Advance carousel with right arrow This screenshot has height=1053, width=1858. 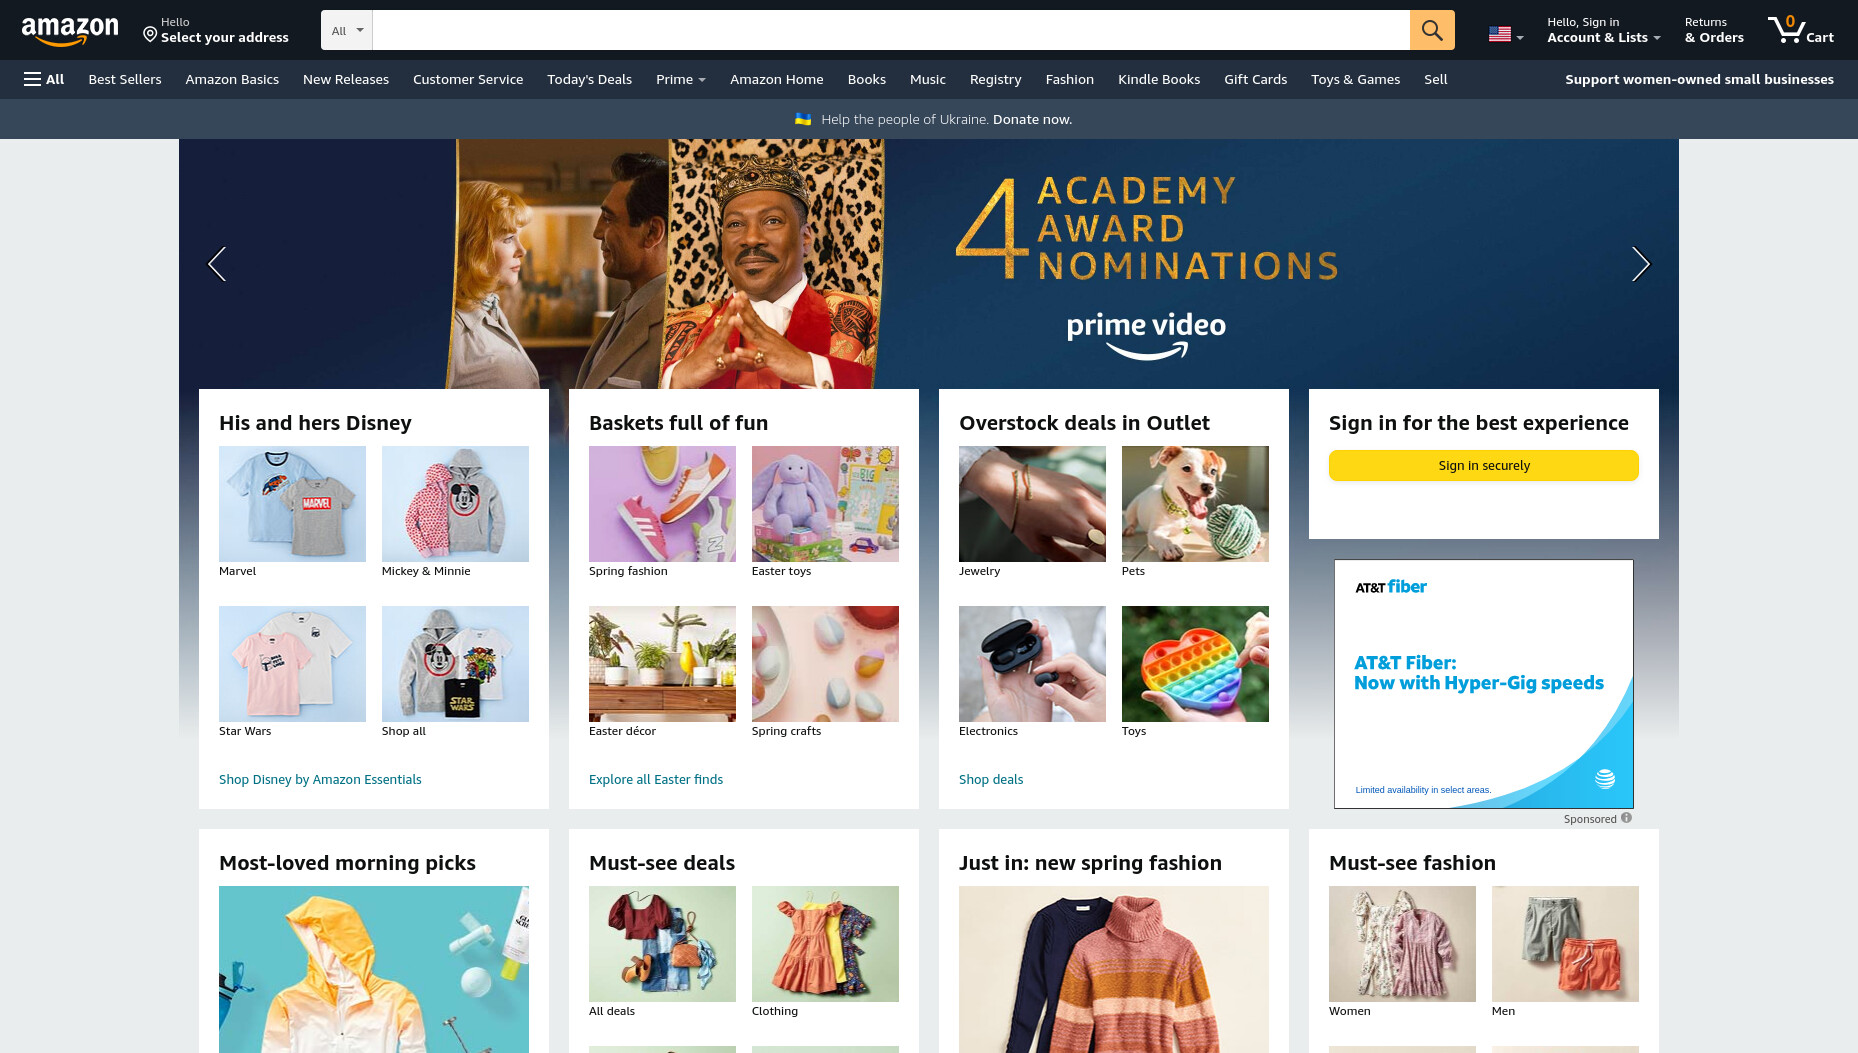point(1640,264)
